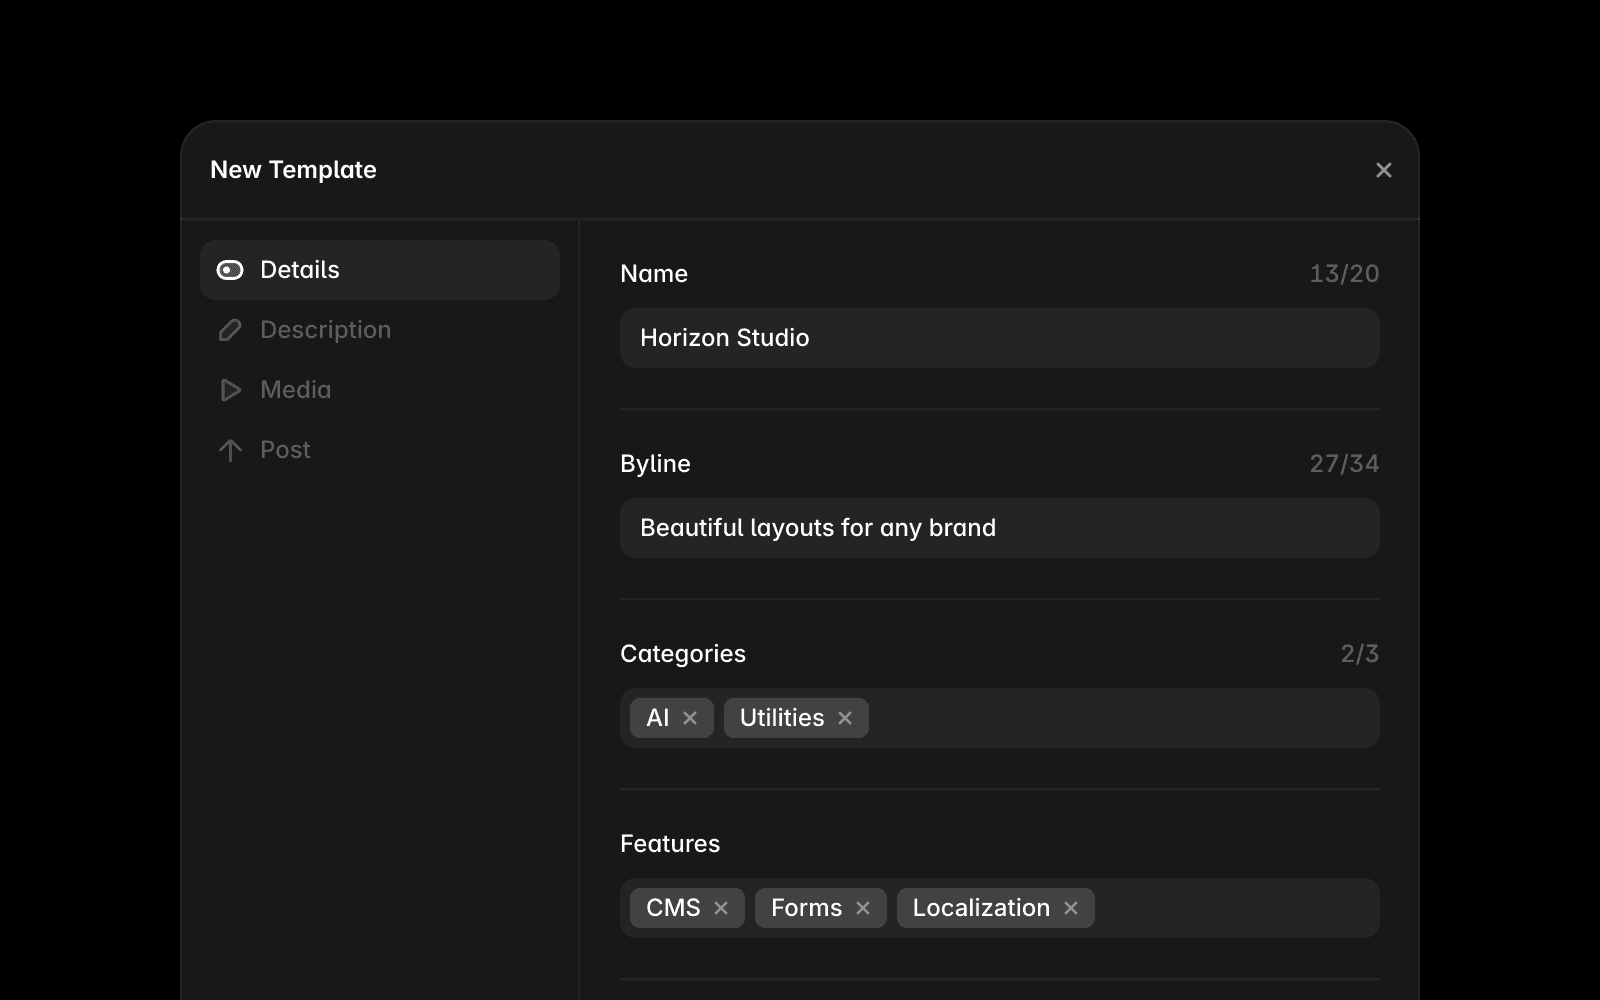Select the AI category chip label

657,718
